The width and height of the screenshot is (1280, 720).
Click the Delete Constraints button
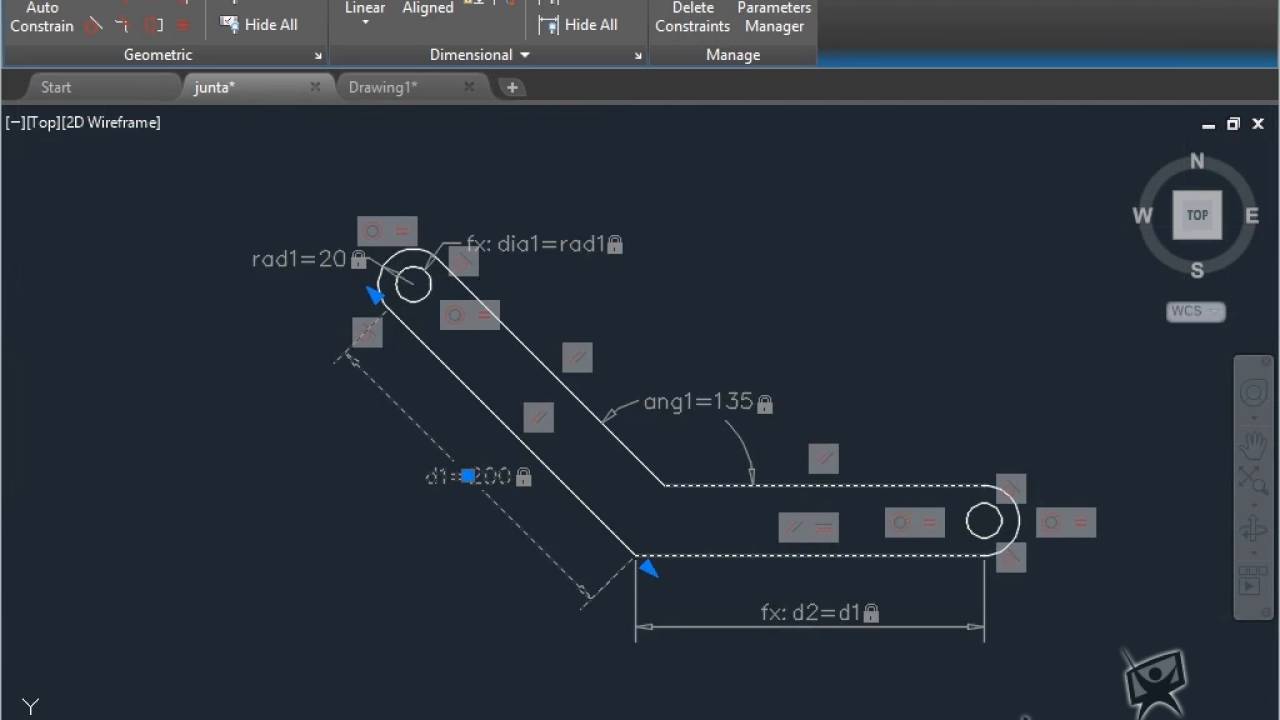coord(692,17)
